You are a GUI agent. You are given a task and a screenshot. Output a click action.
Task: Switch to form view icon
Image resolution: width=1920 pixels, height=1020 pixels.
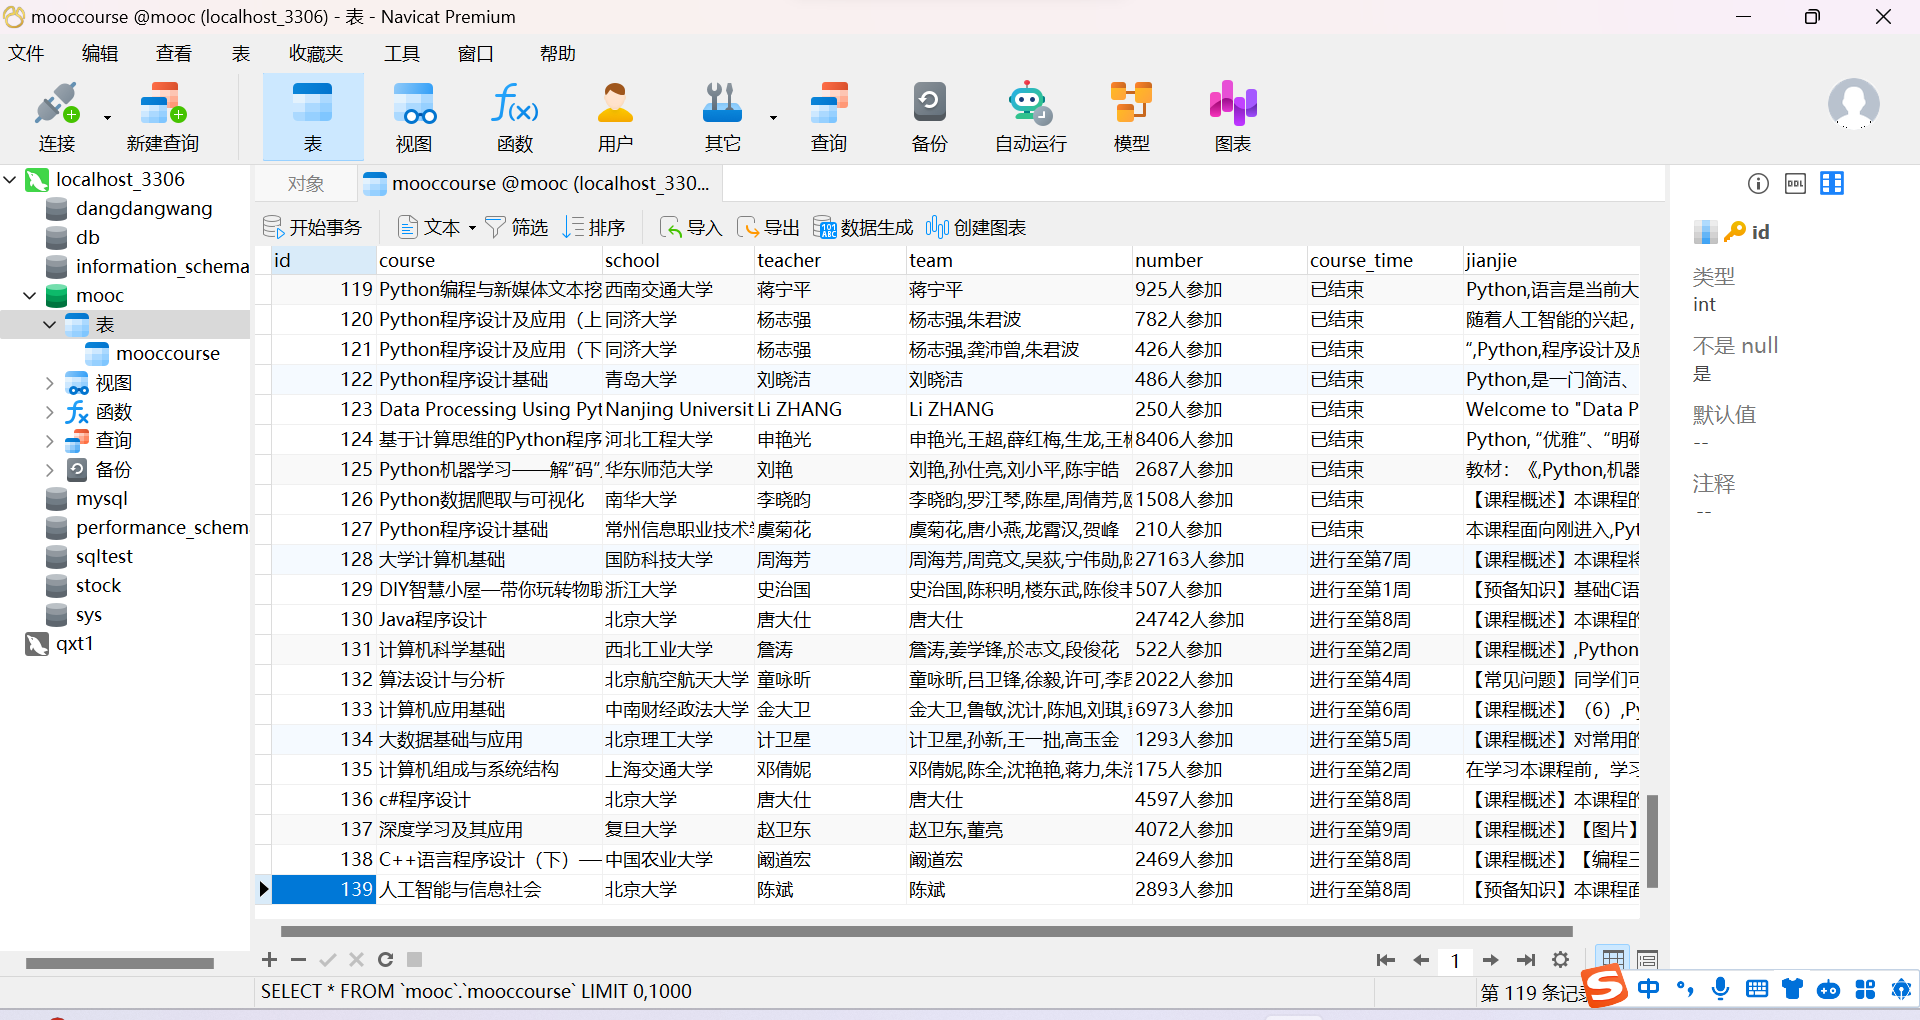coord(1648,960)
